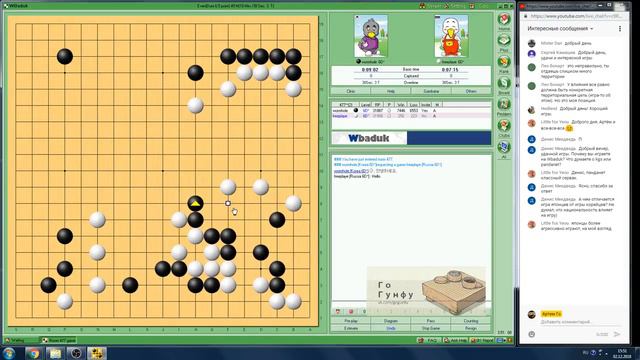Viewport: 640px width, 360px height.
Task: Click 'Mister Dan' username in YouTube chat
Action: pyautogui.click(x=551, y=43)
